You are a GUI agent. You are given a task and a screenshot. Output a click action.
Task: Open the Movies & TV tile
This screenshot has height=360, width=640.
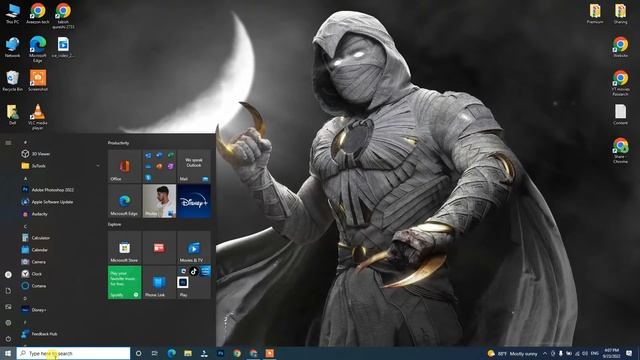point(194,248)
